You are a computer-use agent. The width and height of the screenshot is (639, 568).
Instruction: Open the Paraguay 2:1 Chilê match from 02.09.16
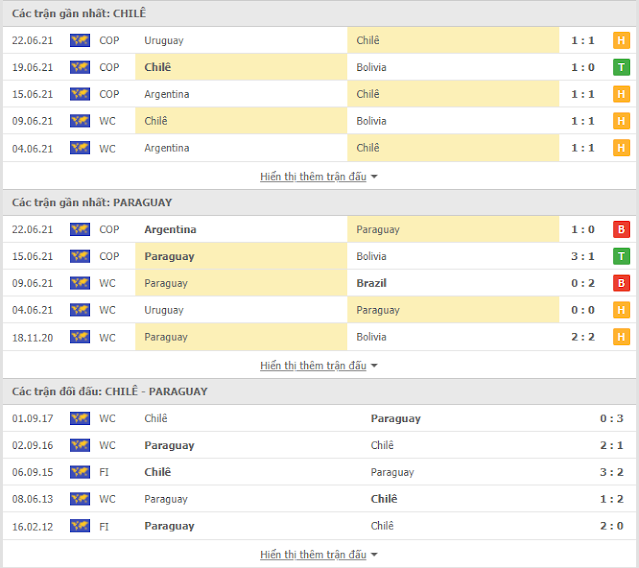(x=319, y=445)
